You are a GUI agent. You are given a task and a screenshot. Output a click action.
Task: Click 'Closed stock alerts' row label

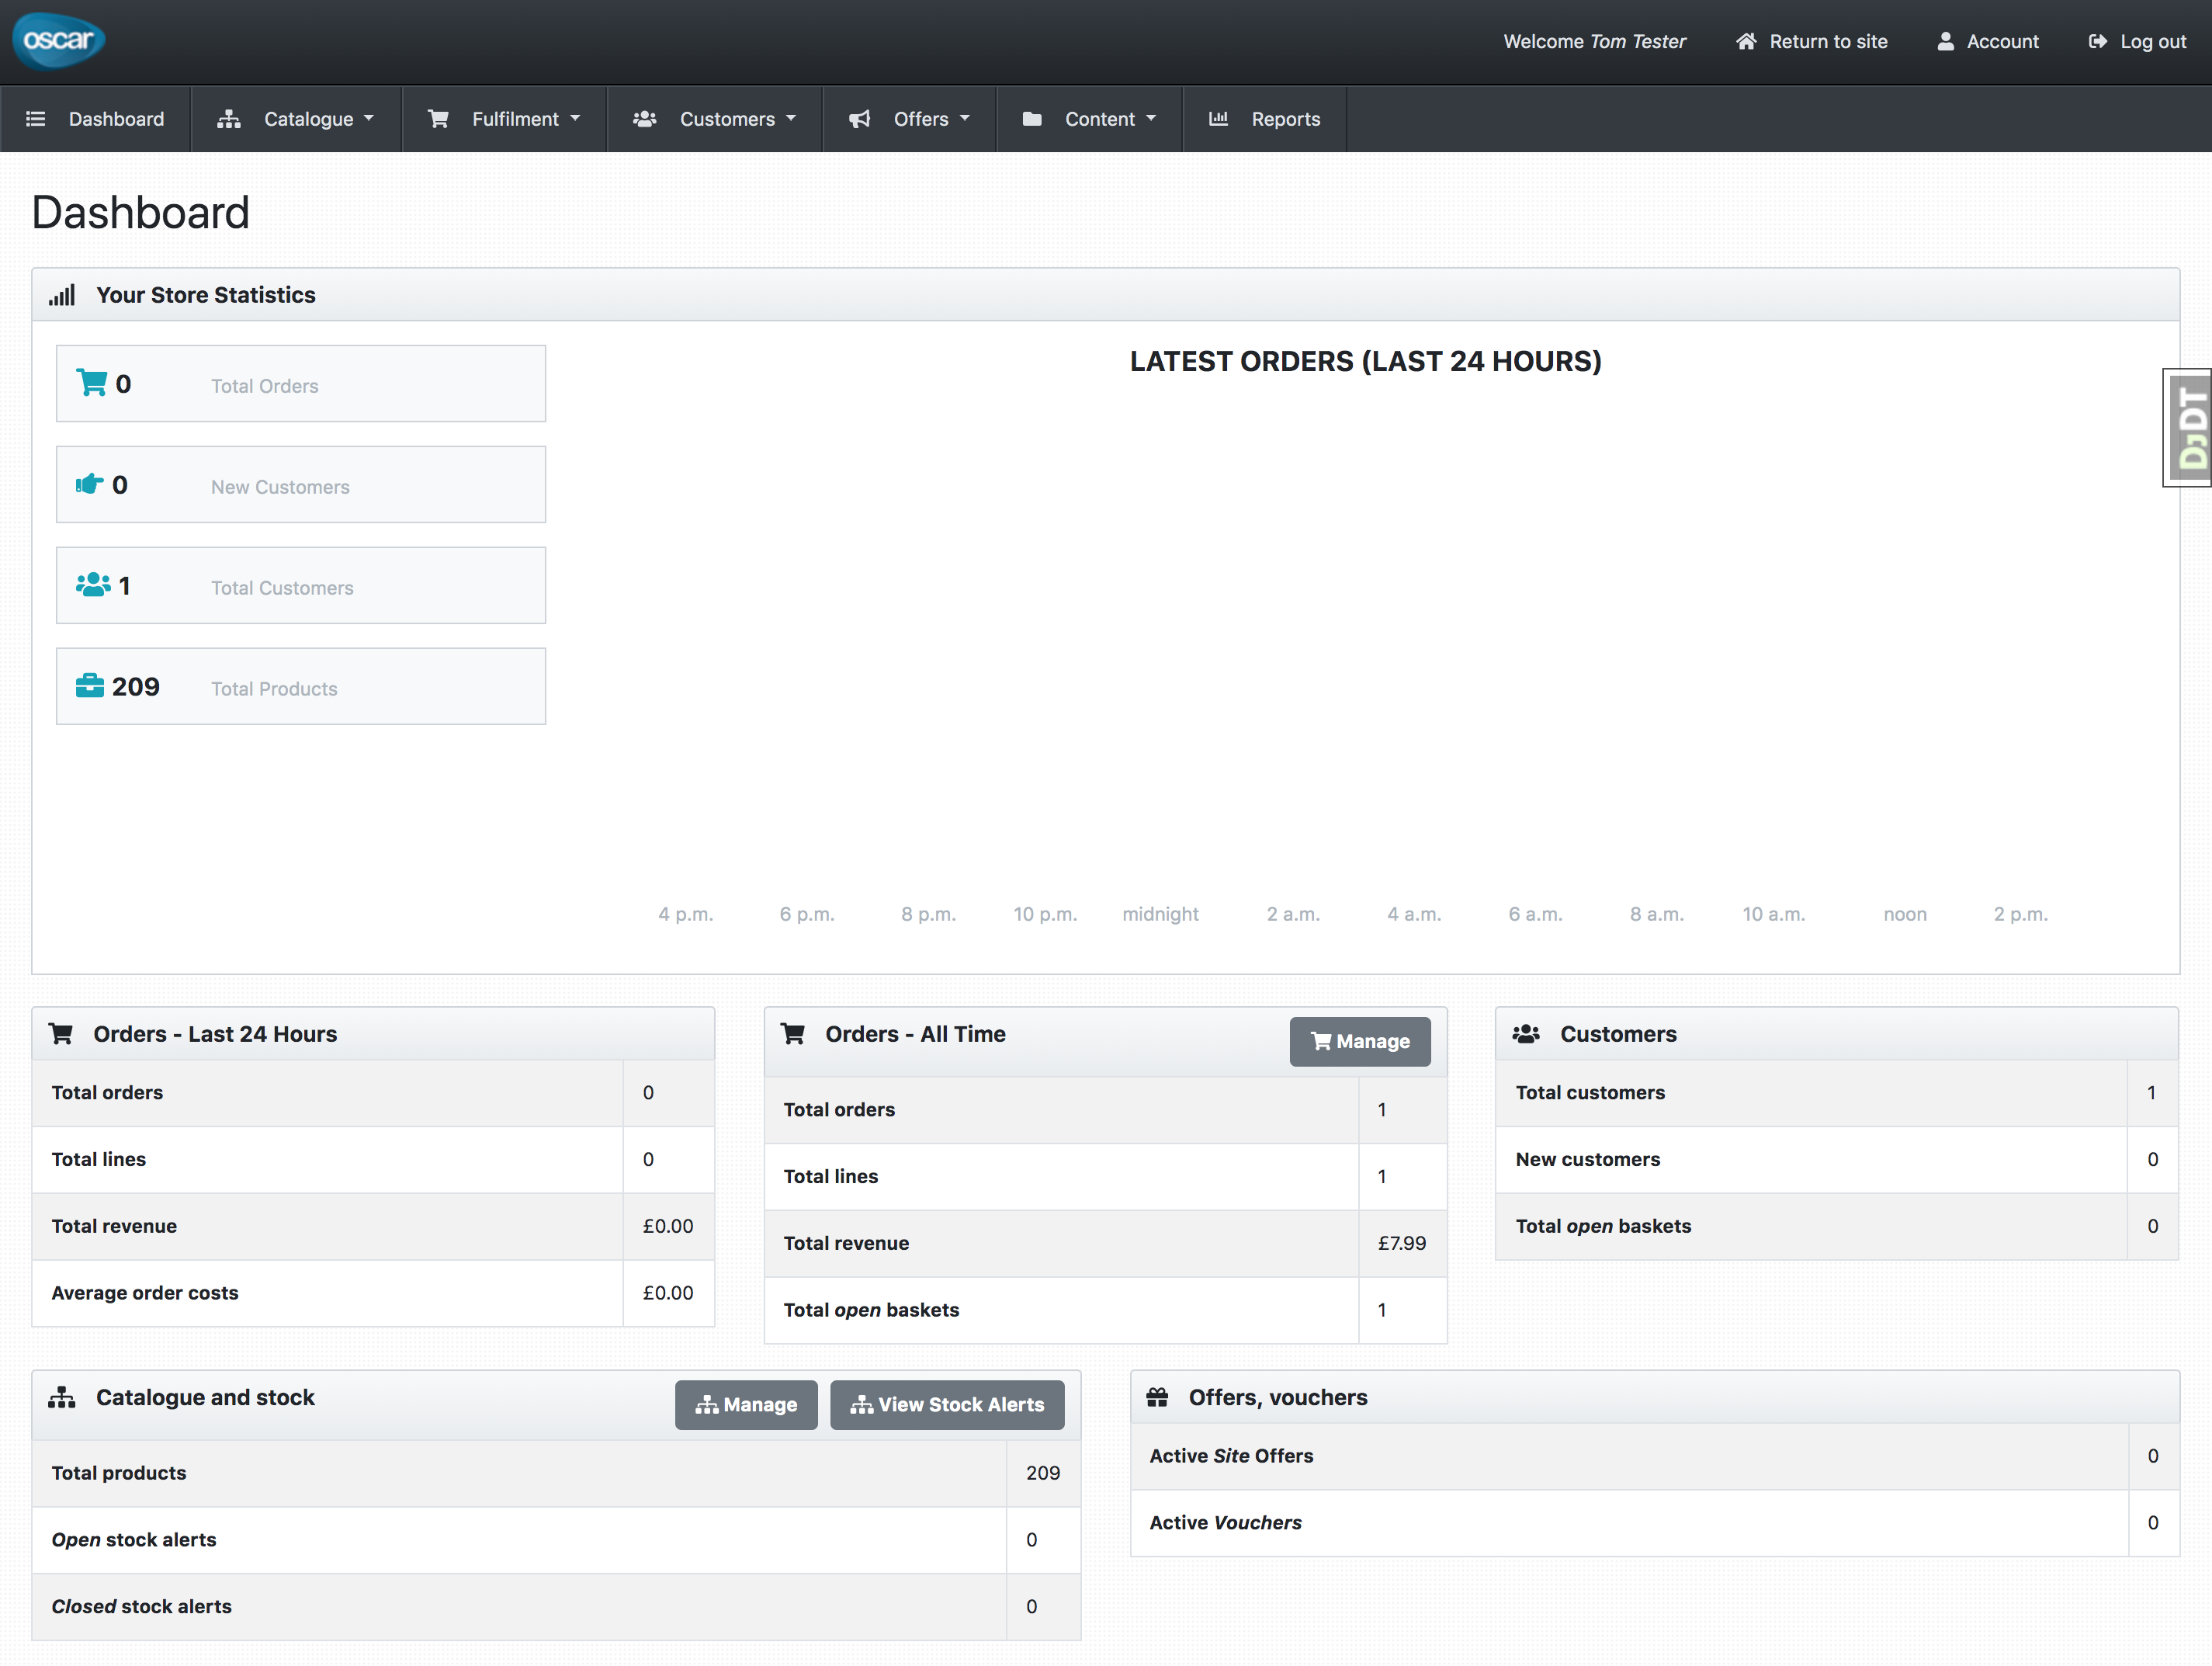pos(142,1607)
